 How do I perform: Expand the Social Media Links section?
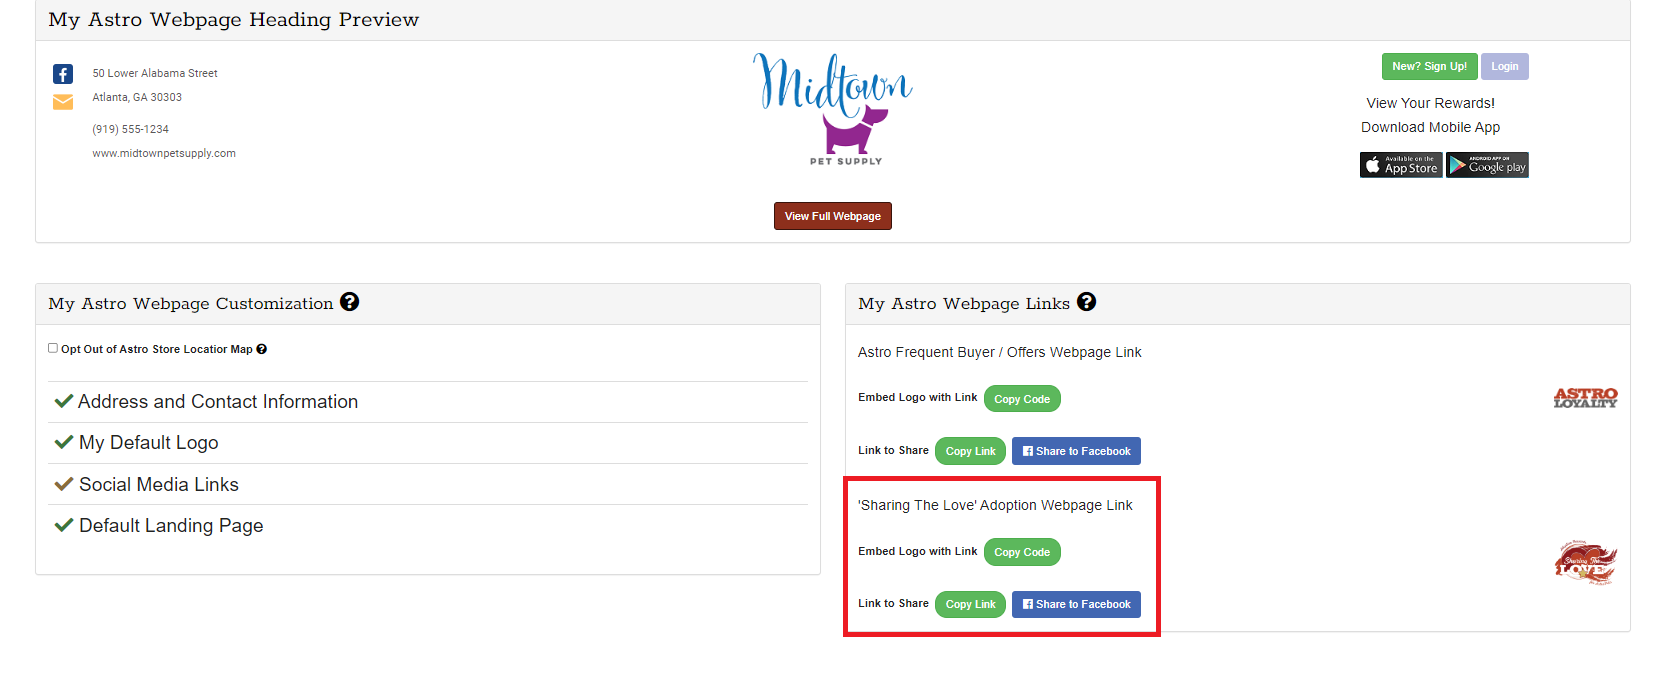click(158, 485)
